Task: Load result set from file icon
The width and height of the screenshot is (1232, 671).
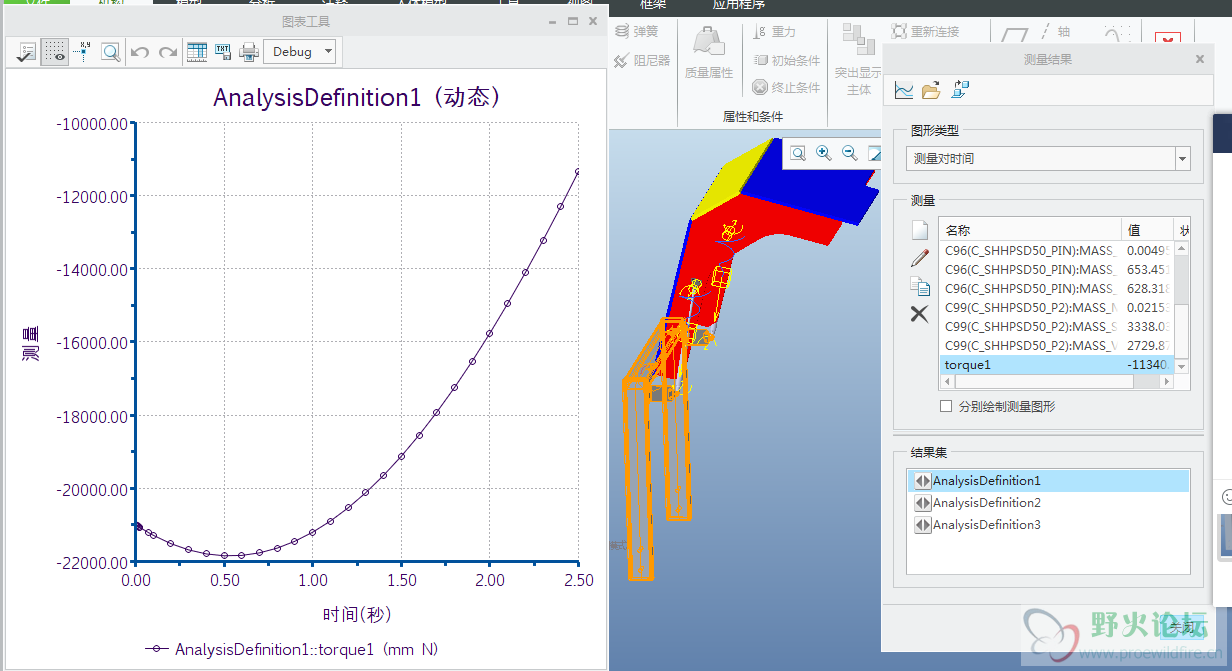Action: [x=931, y=91]
